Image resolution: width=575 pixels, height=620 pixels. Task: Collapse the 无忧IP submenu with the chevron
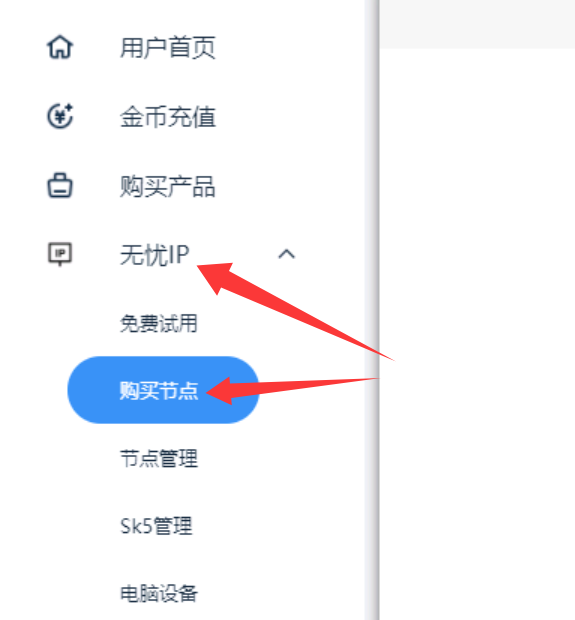coord(286,254)
